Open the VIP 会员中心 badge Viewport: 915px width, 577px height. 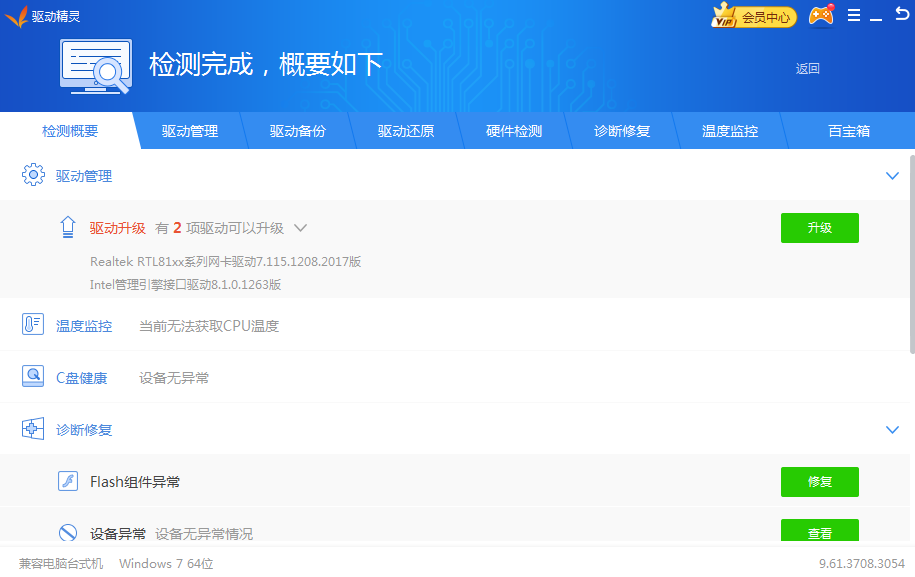click(x=754, y=16)
